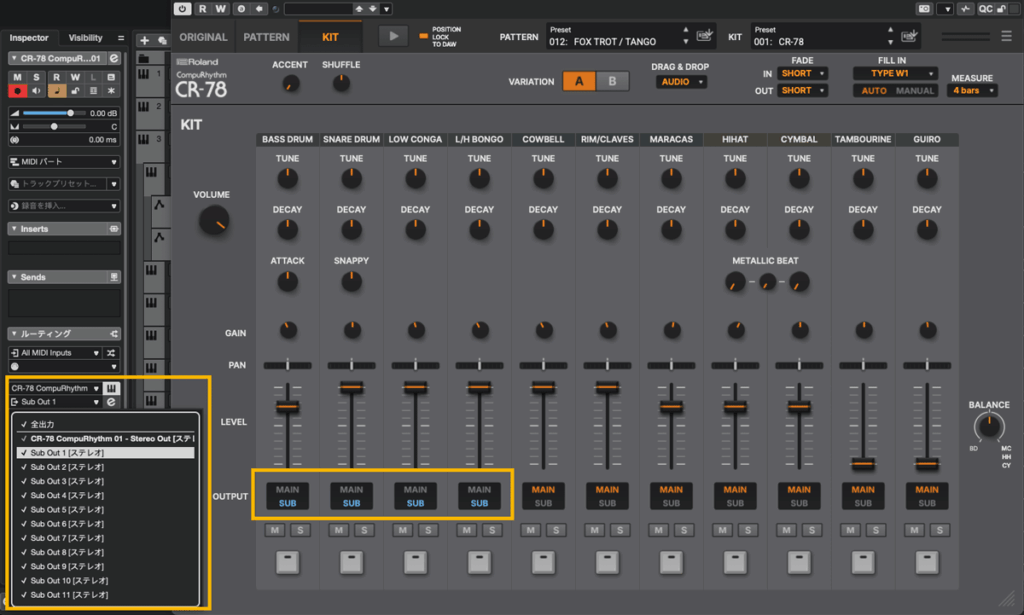Click the monitor speaker icon in the Inspector
Screen dimensions: 1024x615
(x=36, y=91)
